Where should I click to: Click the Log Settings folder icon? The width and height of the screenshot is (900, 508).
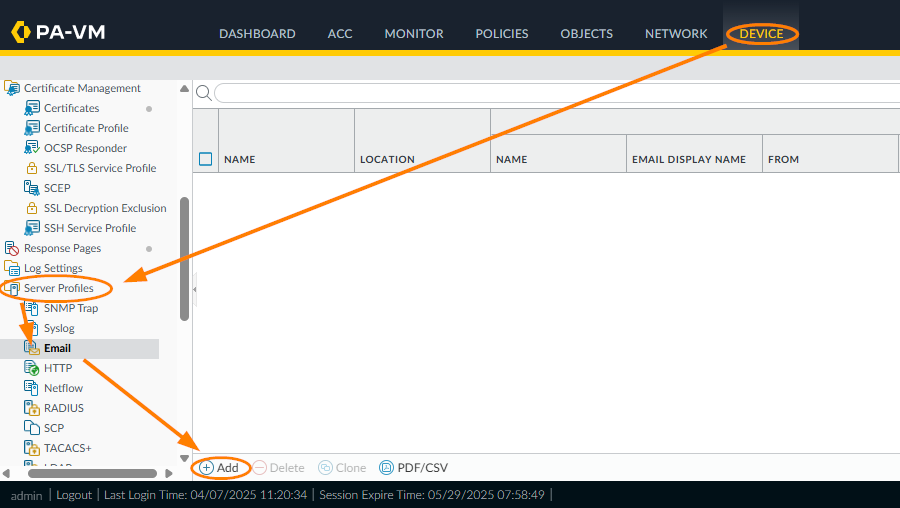coord(11,268)
